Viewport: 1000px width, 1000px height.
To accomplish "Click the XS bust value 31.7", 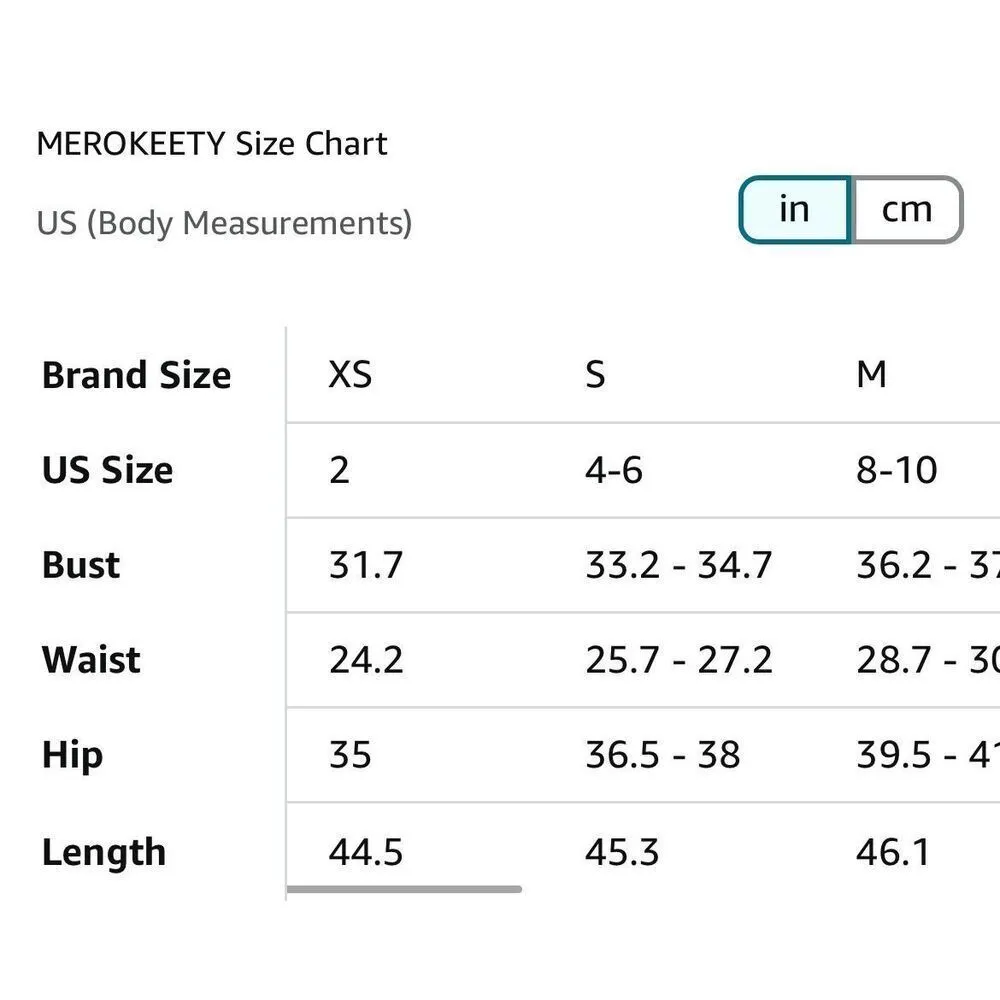I will (366, 565).
